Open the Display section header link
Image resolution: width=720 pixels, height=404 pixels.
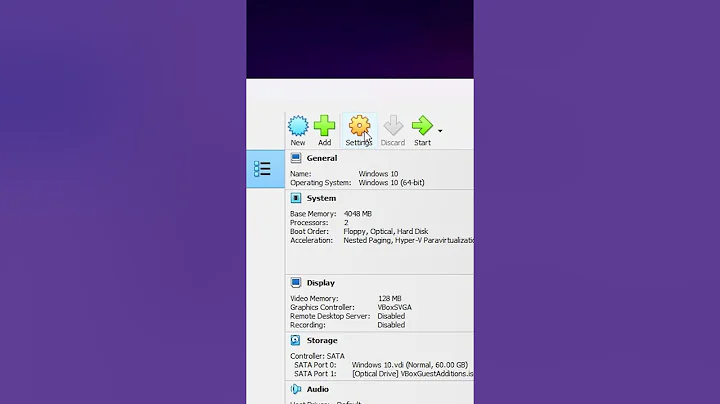click(x=321, y=283)
